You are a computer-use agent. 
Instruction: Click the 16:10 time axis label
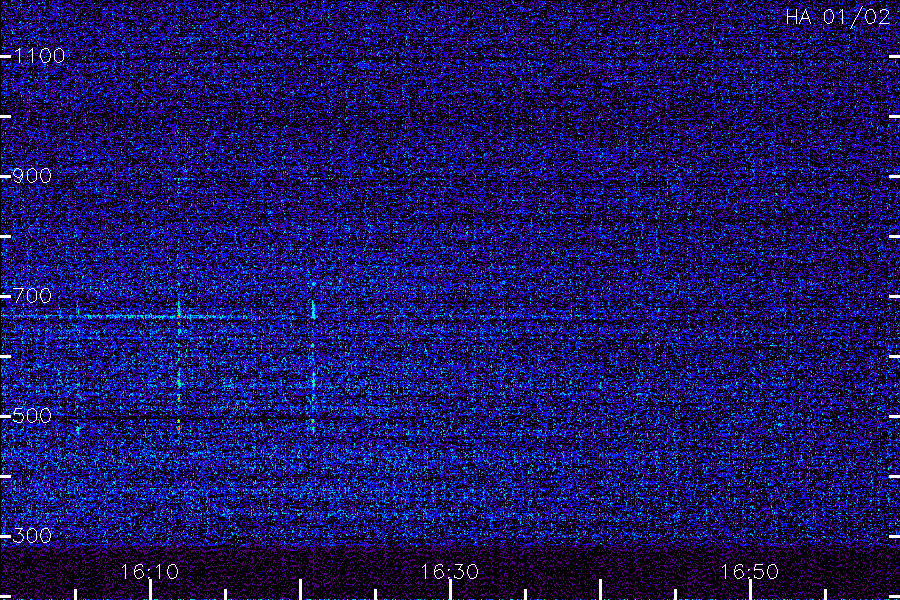[149, 572]
